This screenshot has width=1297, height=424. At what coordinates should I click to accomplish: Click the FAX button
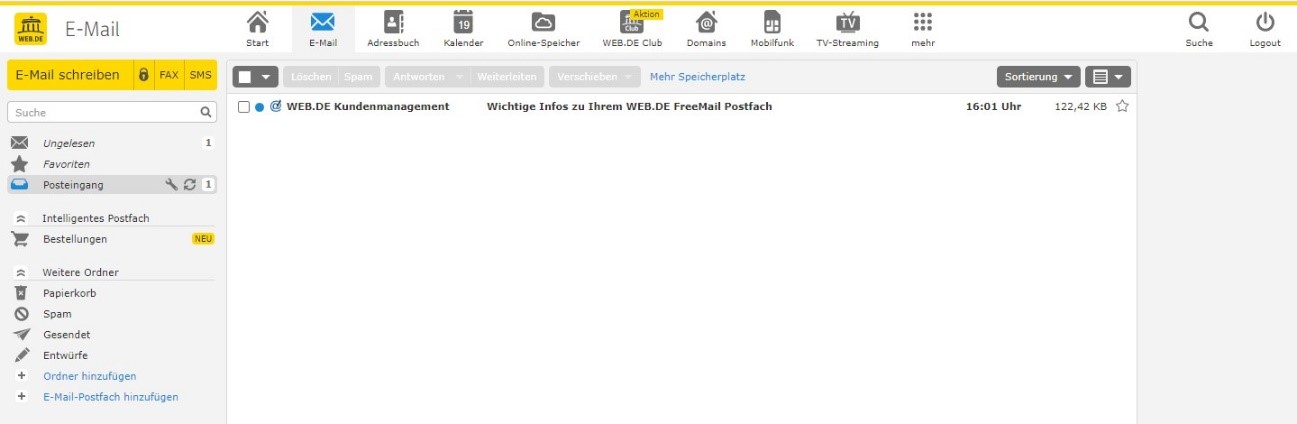(169, 75)
